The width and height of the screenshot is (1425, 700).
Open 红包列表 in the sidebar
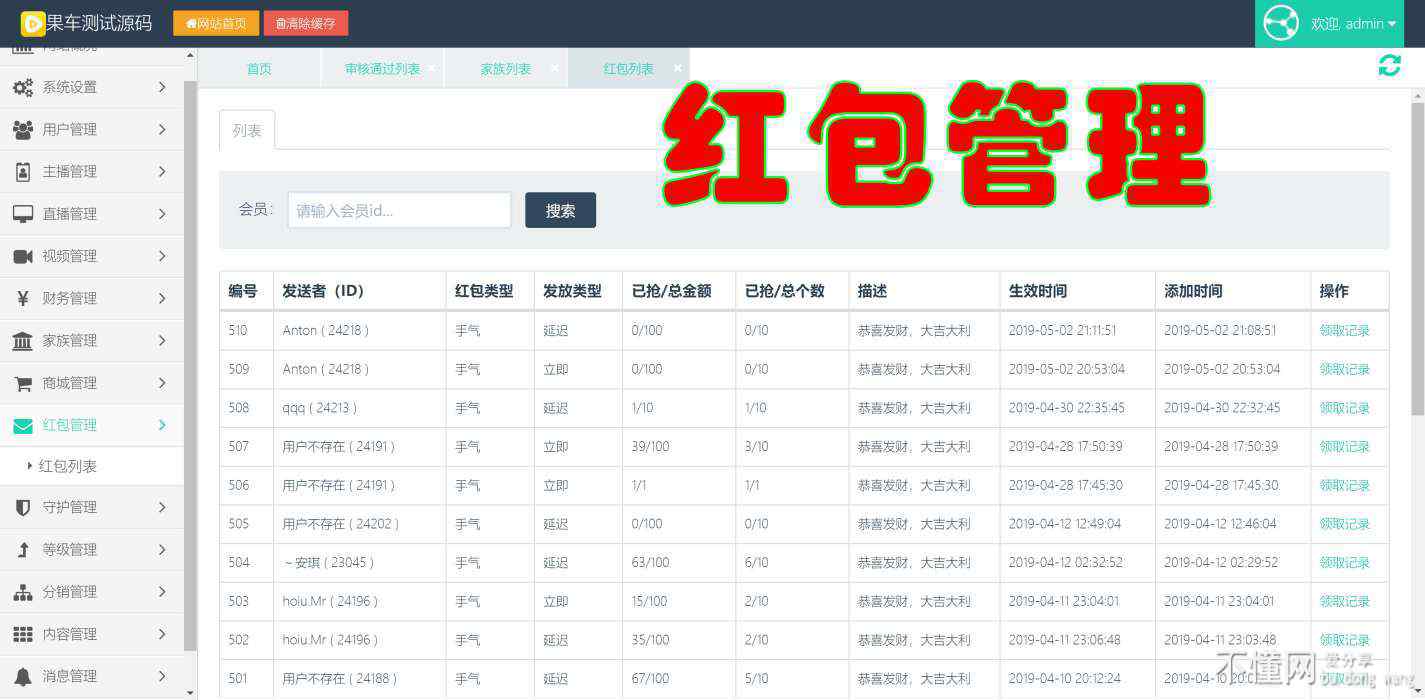[68, 466]
